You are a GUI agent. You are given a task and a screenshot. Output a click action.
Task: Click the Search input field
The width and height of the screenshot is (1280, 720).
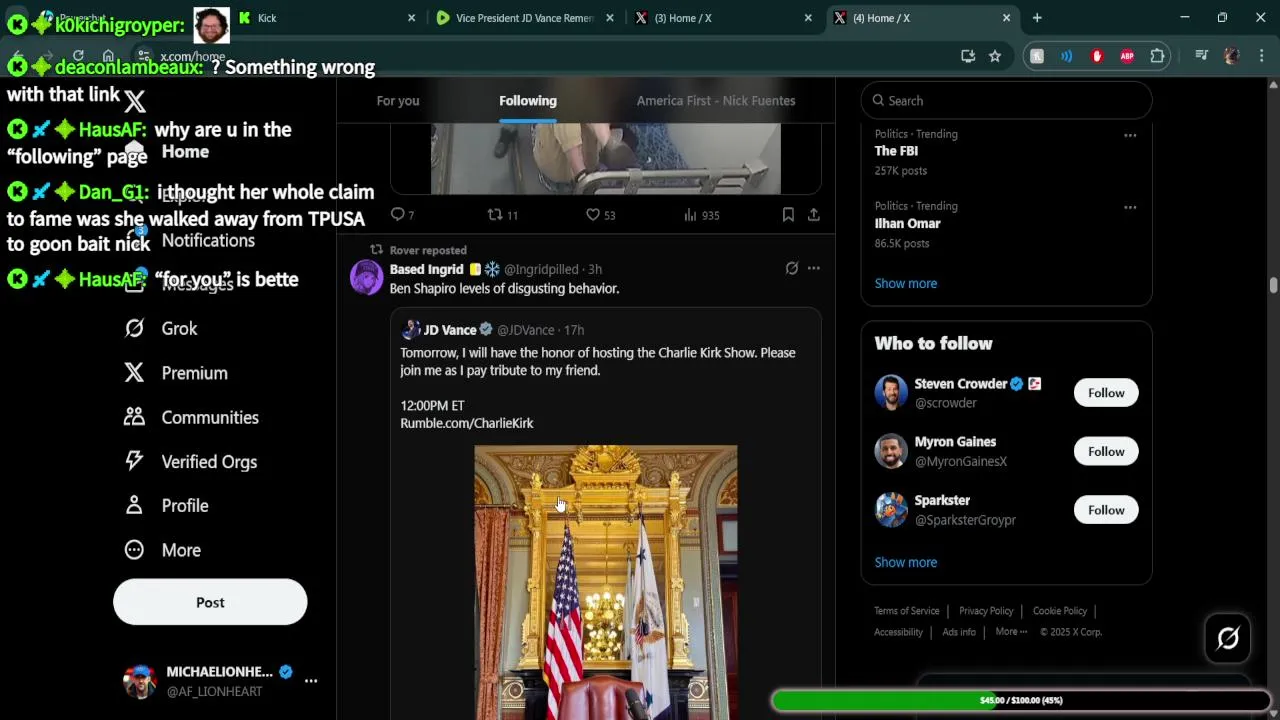pyautogui.click(x=1006, y=100)
